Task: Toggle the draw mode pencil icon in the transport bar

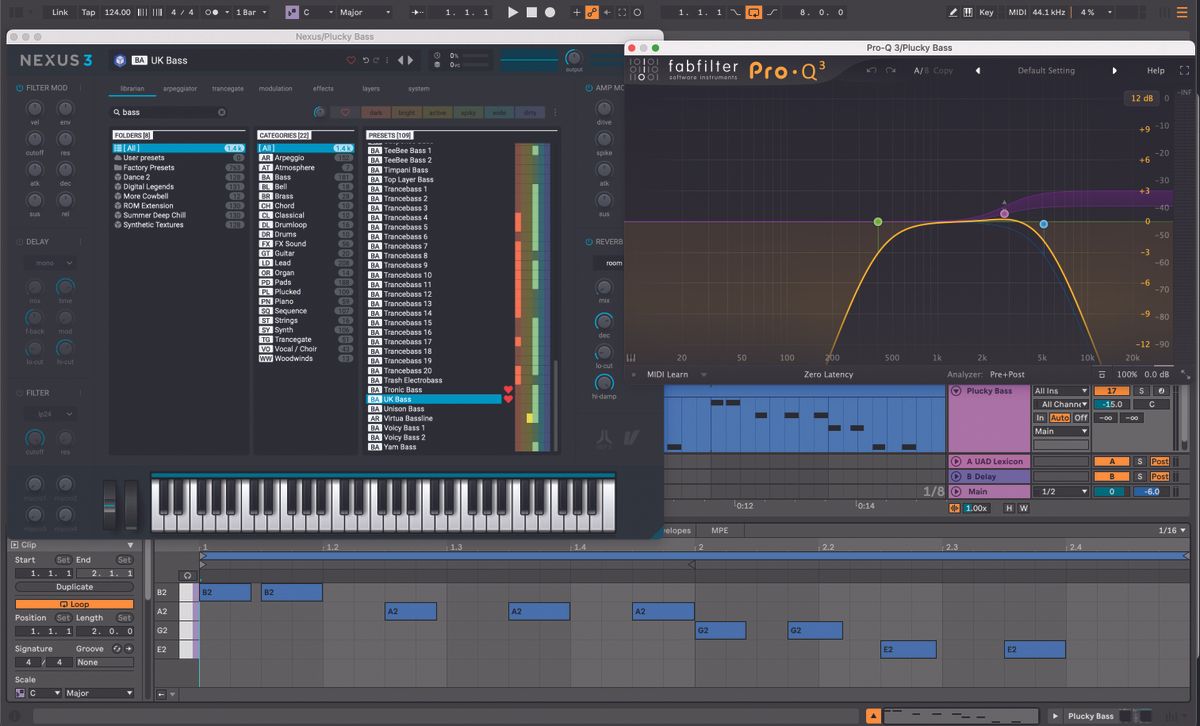Action: tap(951, 11)
